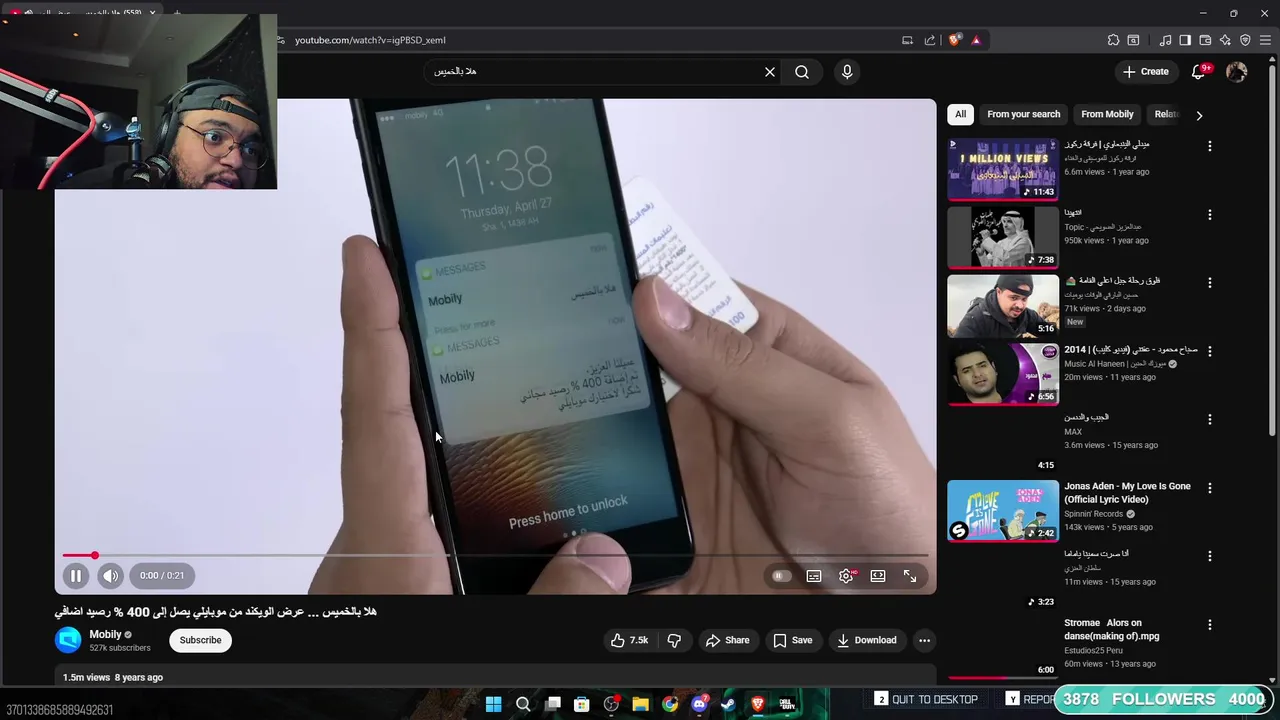The image size is (1280, 720).
Task: Select the All filter chip
Action: 960,114
